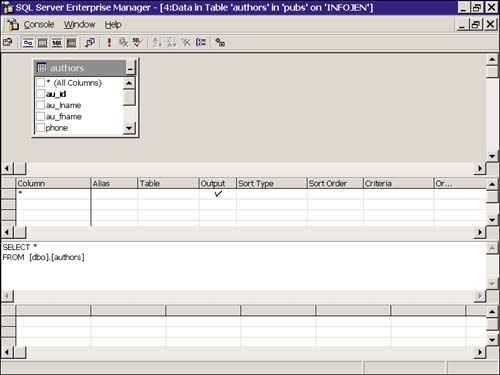This screenshot has width=500, height=375.
Task: Click the Remove Filter icon
Action: click(186, 42)
